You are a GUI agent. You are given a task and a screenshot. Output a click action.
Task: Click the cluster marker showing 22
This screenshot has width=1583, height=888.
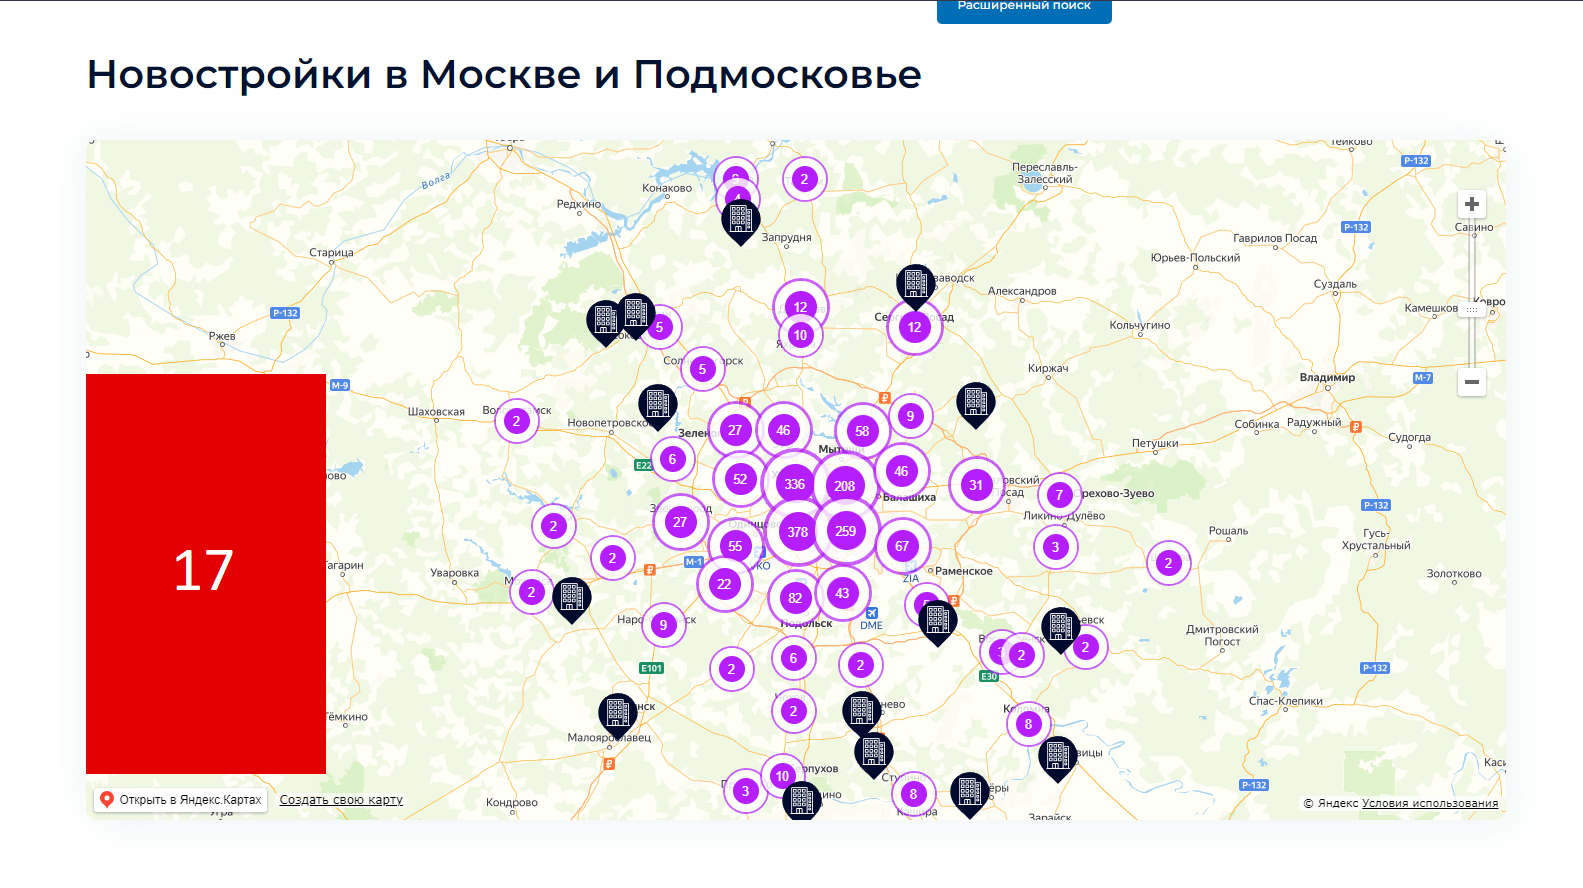tap(724, 584)
